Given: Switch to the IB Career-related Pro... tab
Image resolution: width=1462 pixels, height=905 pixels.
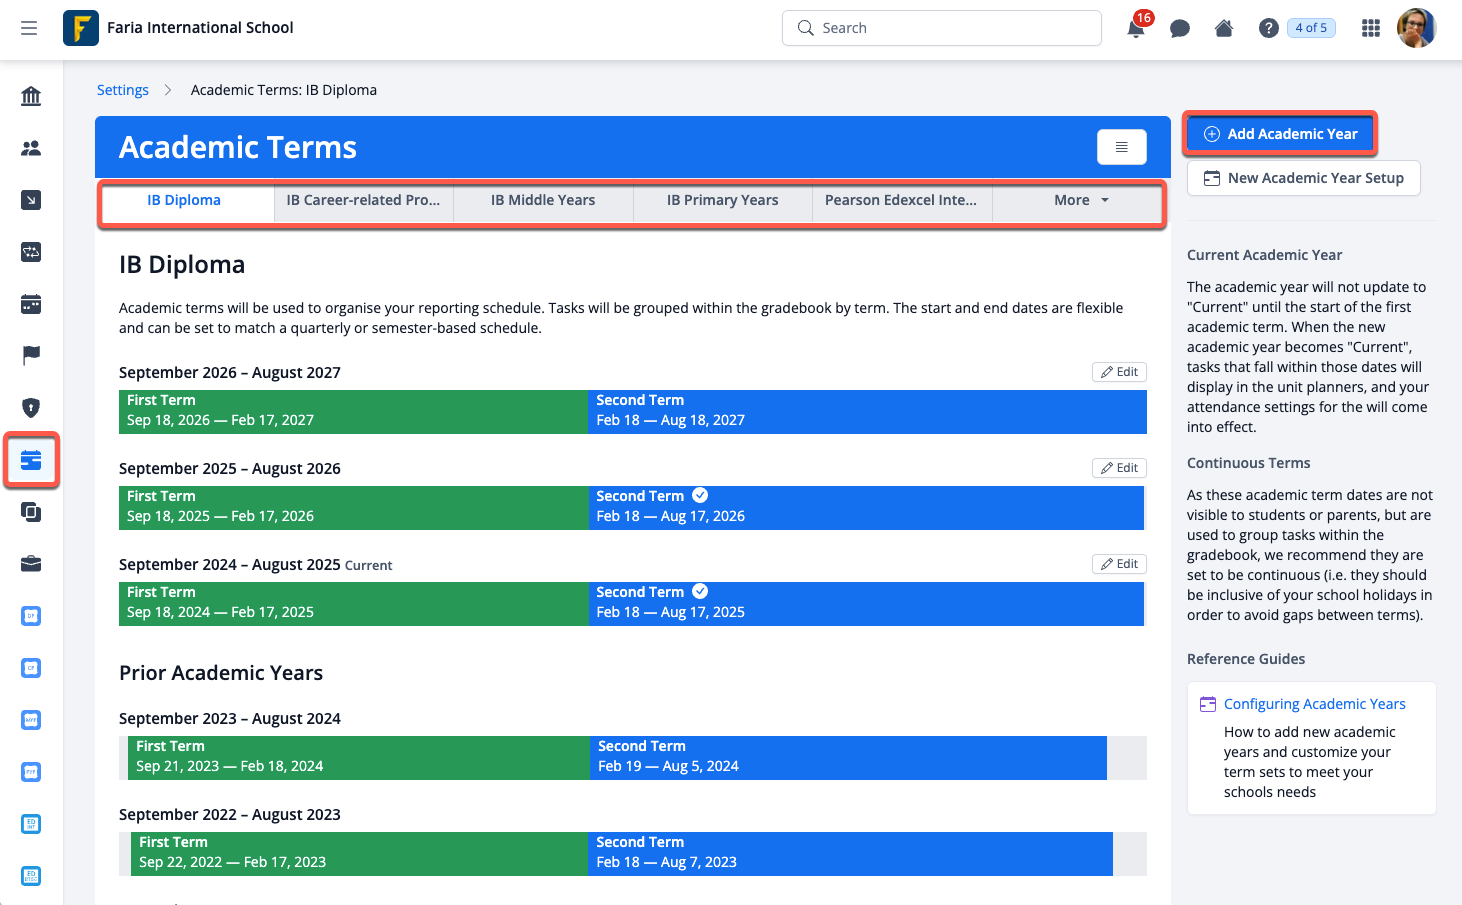Looking at the screenshot, I should coord(363,200).
